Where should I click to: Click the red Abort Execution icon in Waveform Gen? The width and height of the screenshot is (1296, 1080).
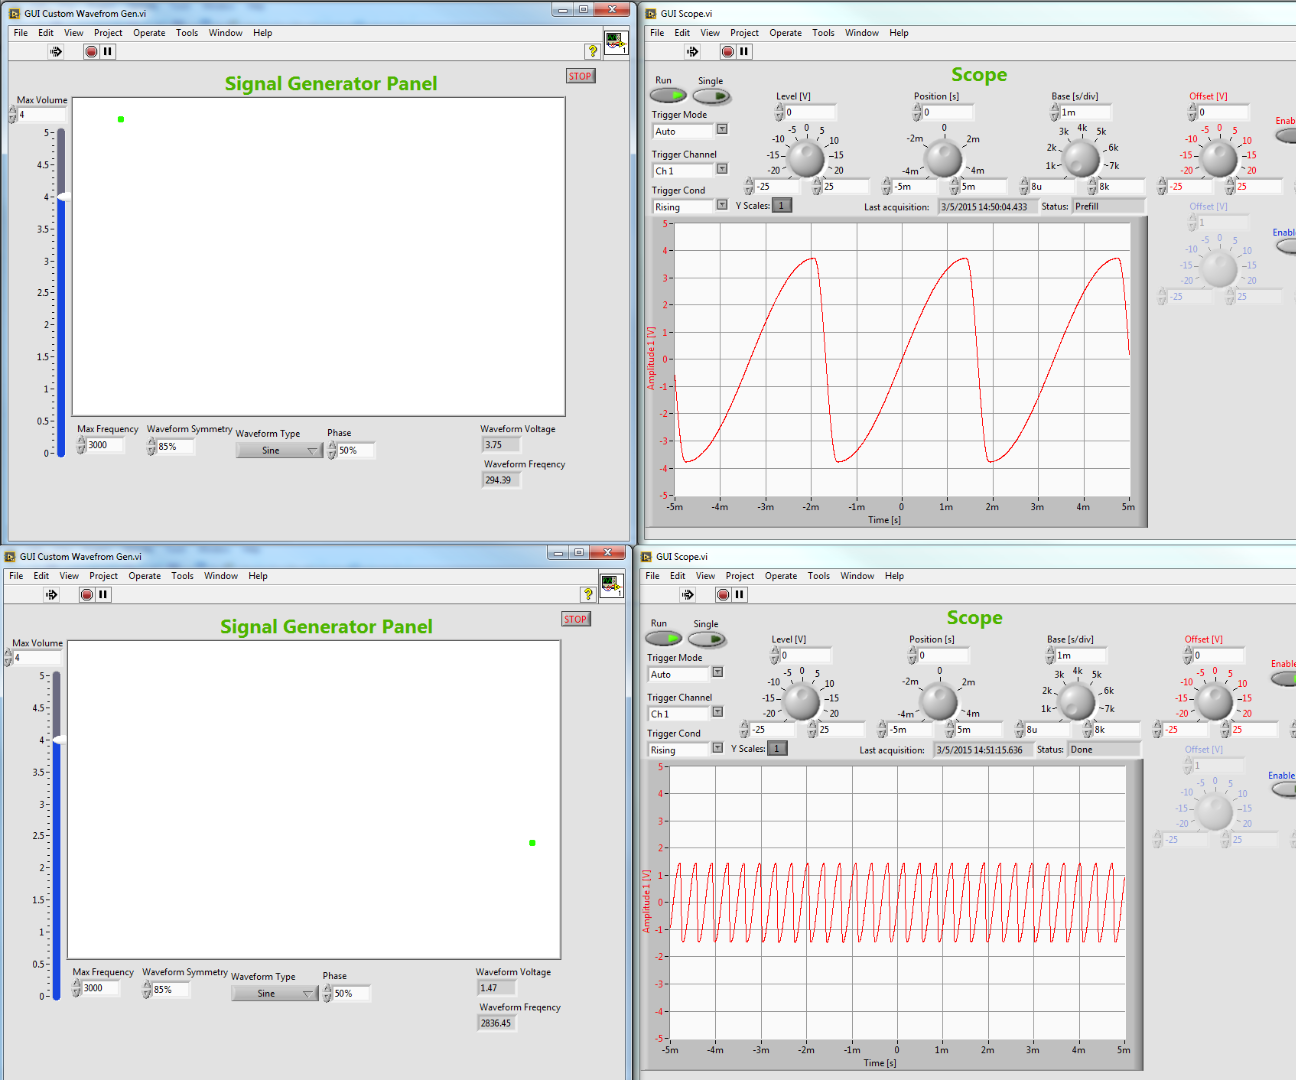point(90,51)
